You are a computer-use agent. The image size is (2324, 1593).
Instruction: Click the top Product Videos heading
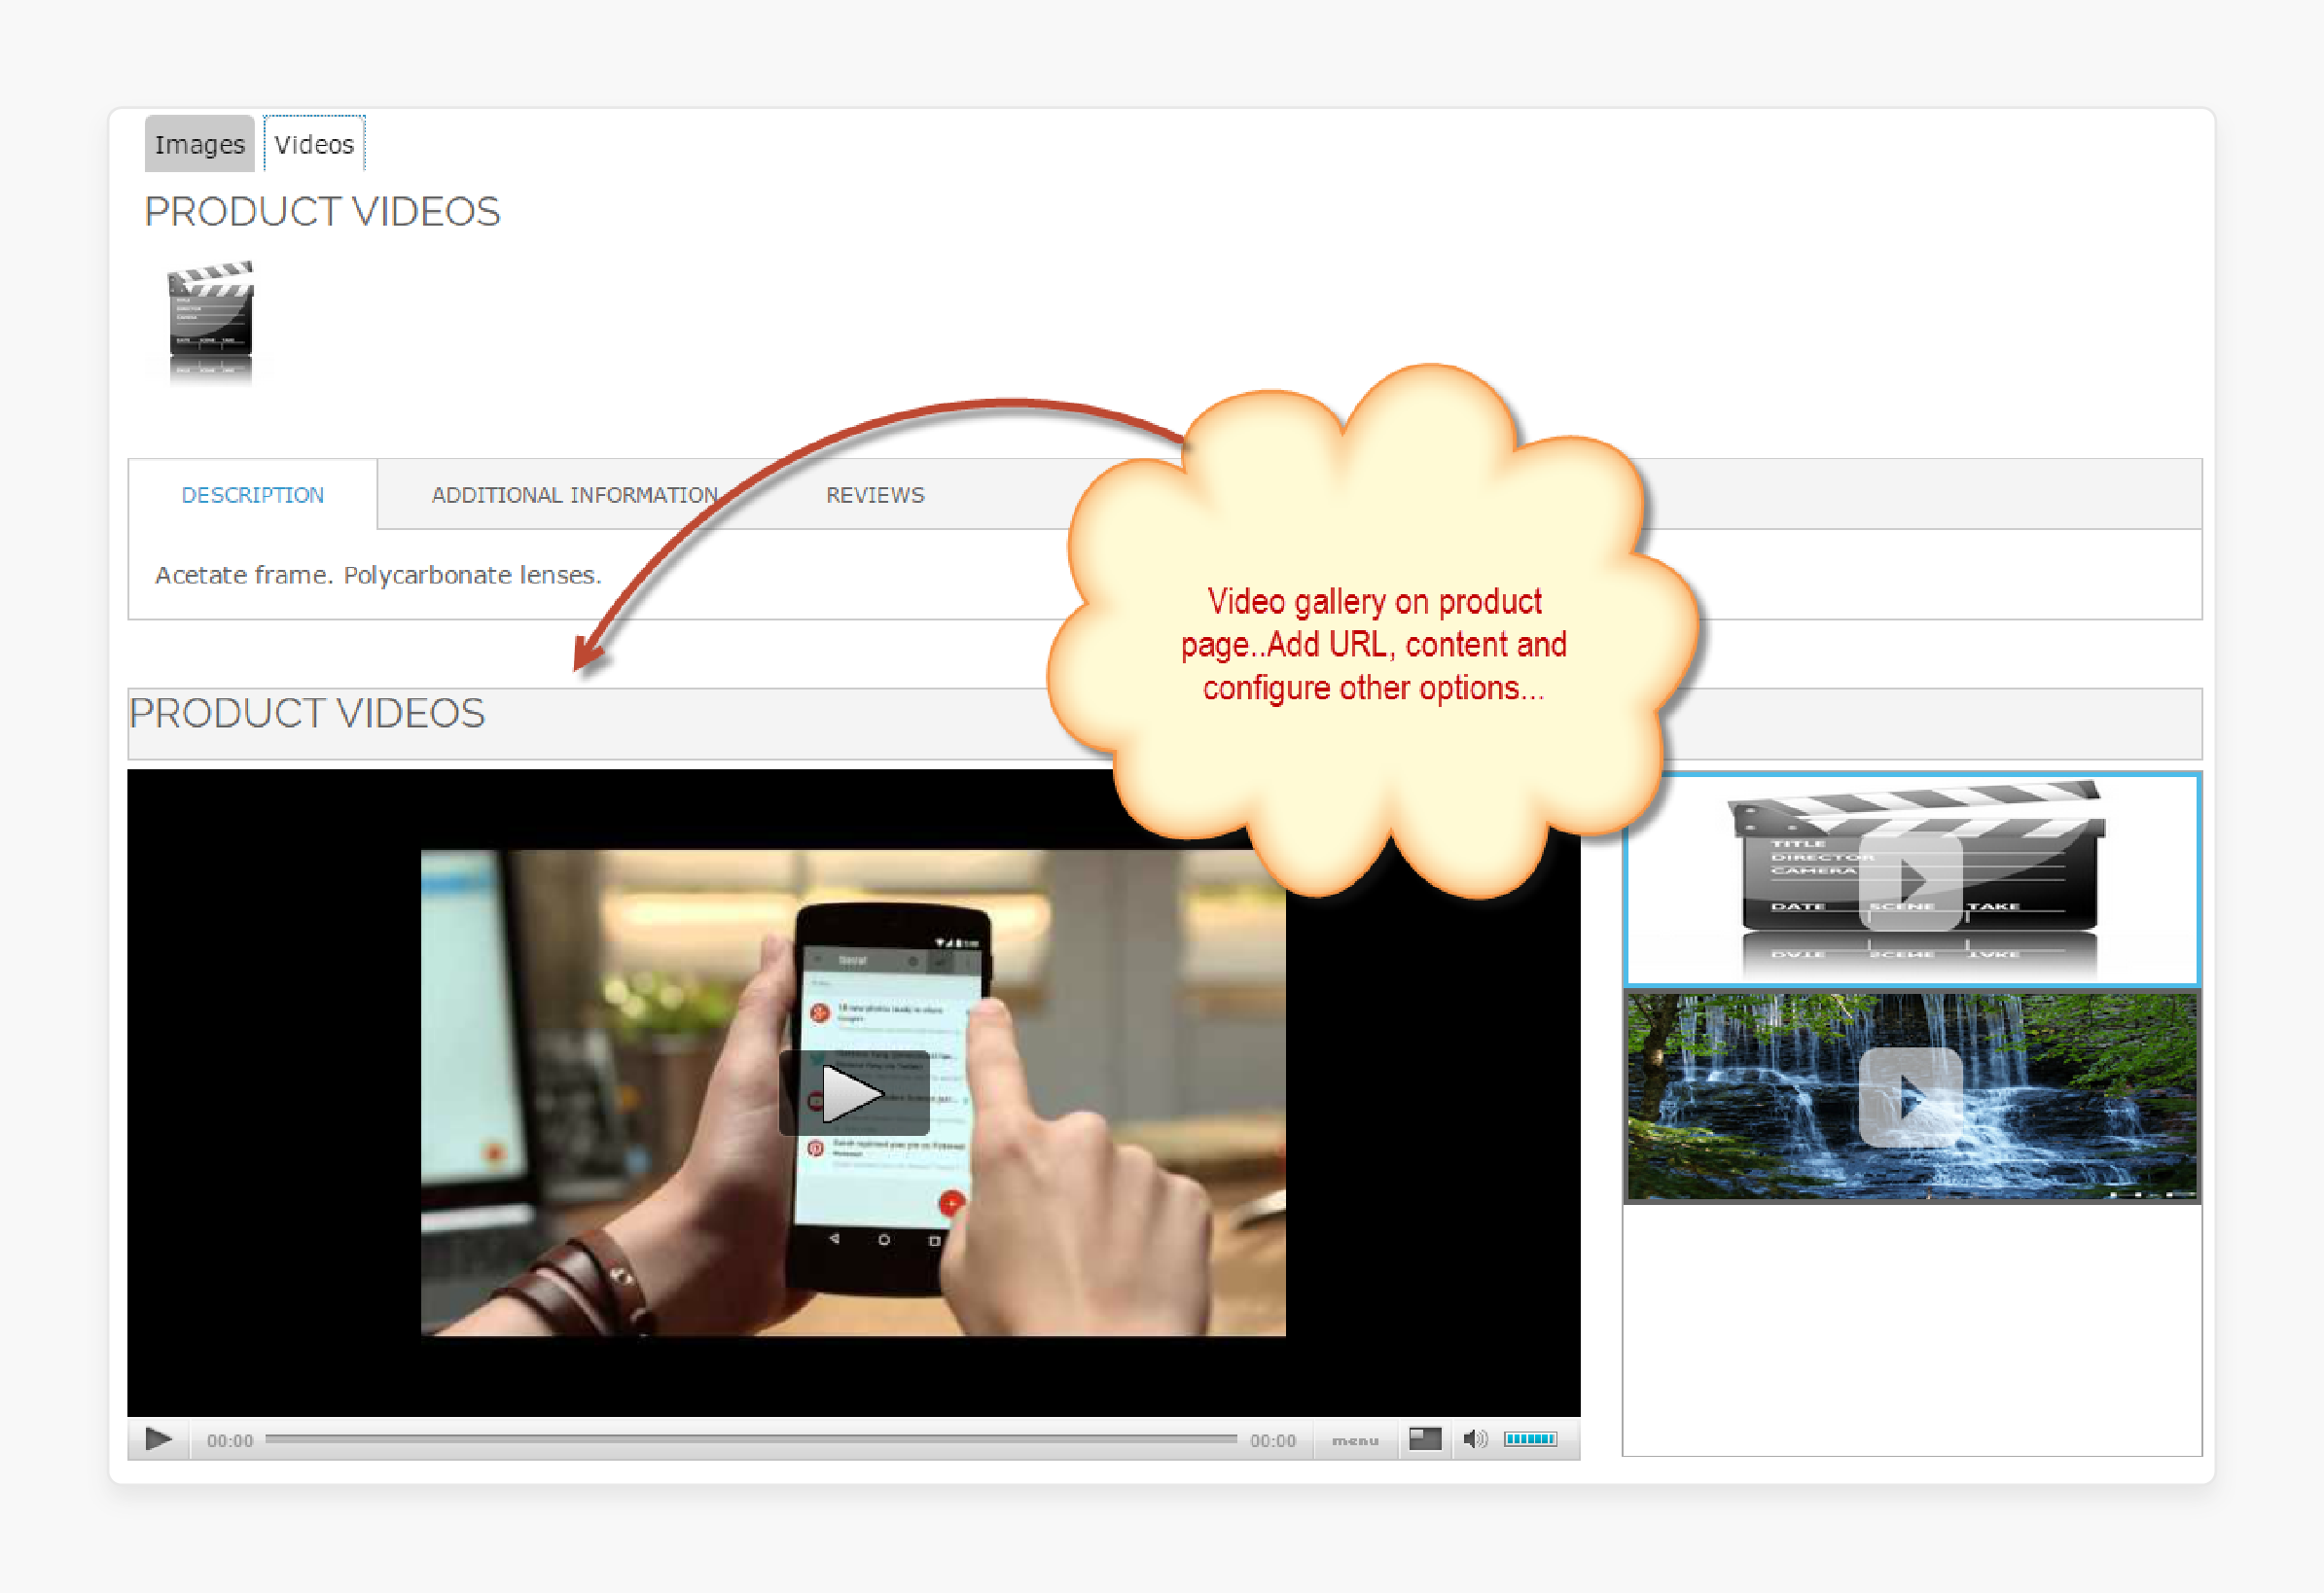pyautogui.click(x=322, y=212)
